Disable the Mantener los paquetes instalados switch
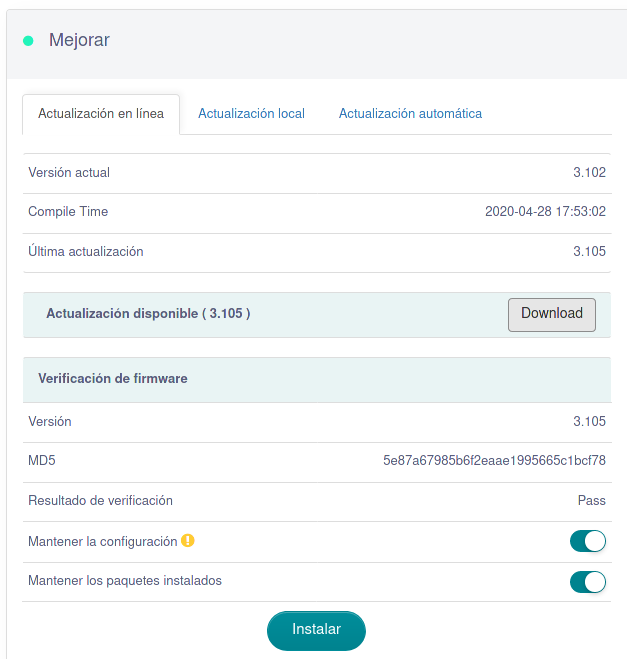This screenshot has height=659, width=627. [587, 581]
